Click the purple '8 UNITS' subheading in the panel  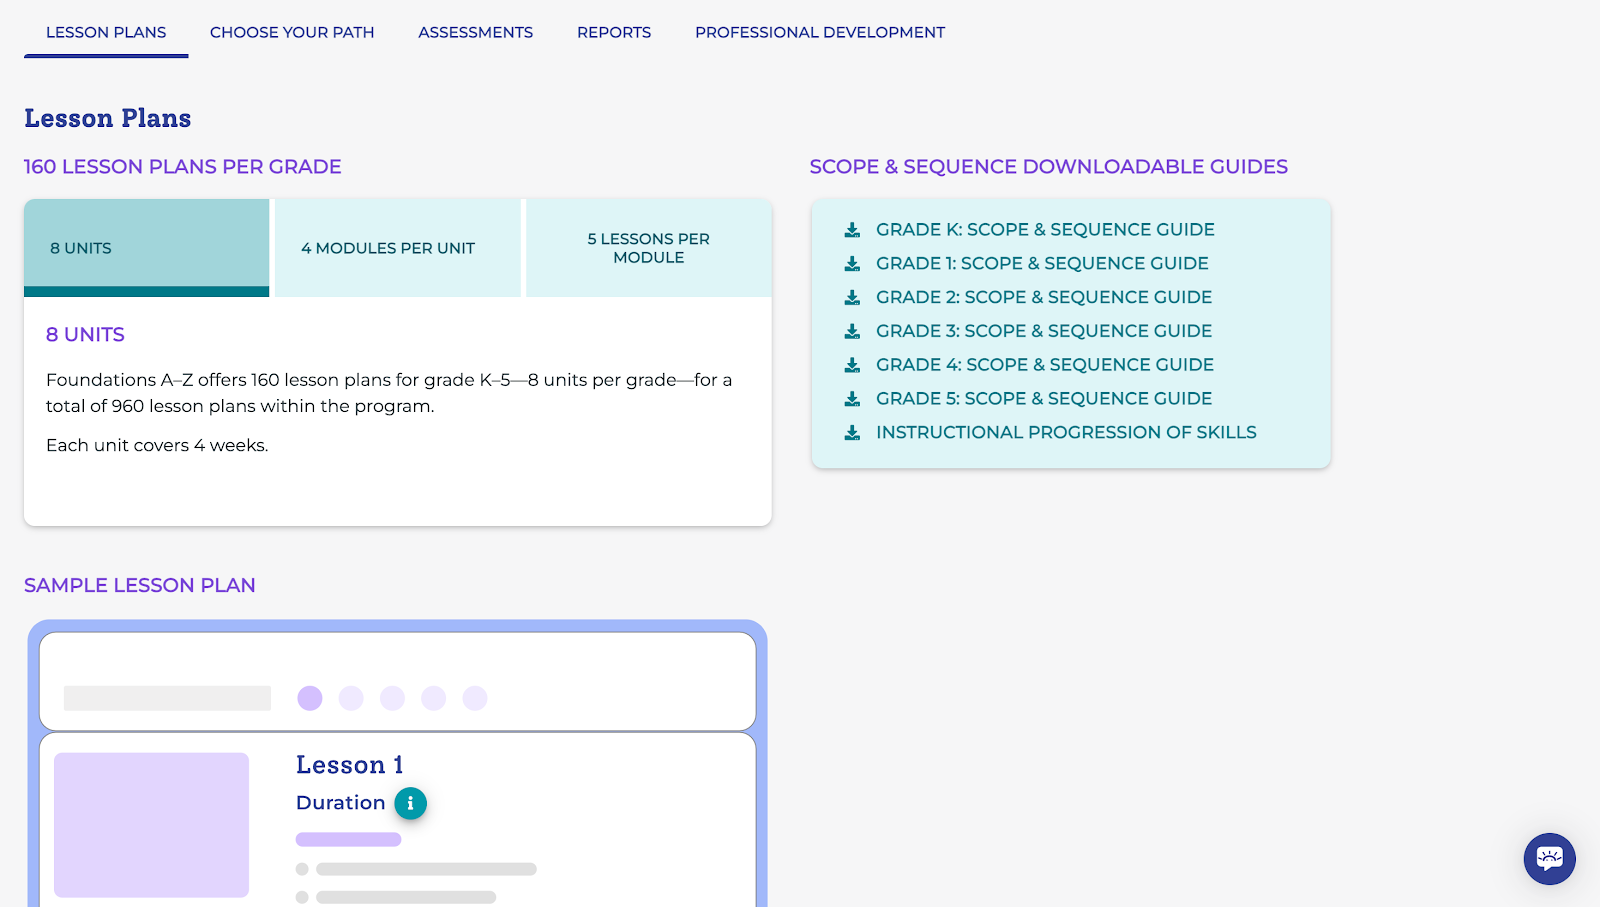click(85, 335)
